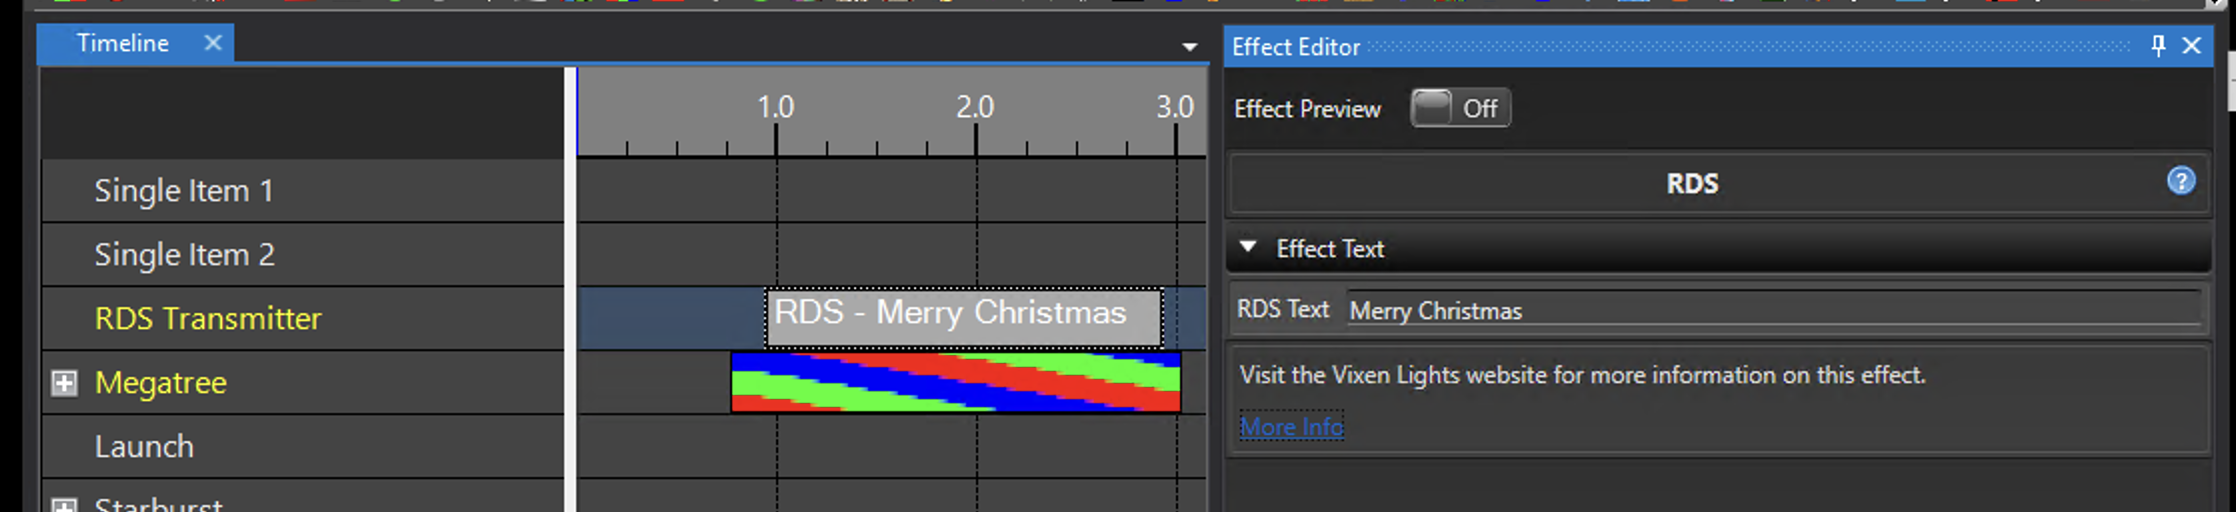The height and width of the screenshot is (512, 2236).
Task: Select the striped color effect on Megatree
Action: [955, 382]
